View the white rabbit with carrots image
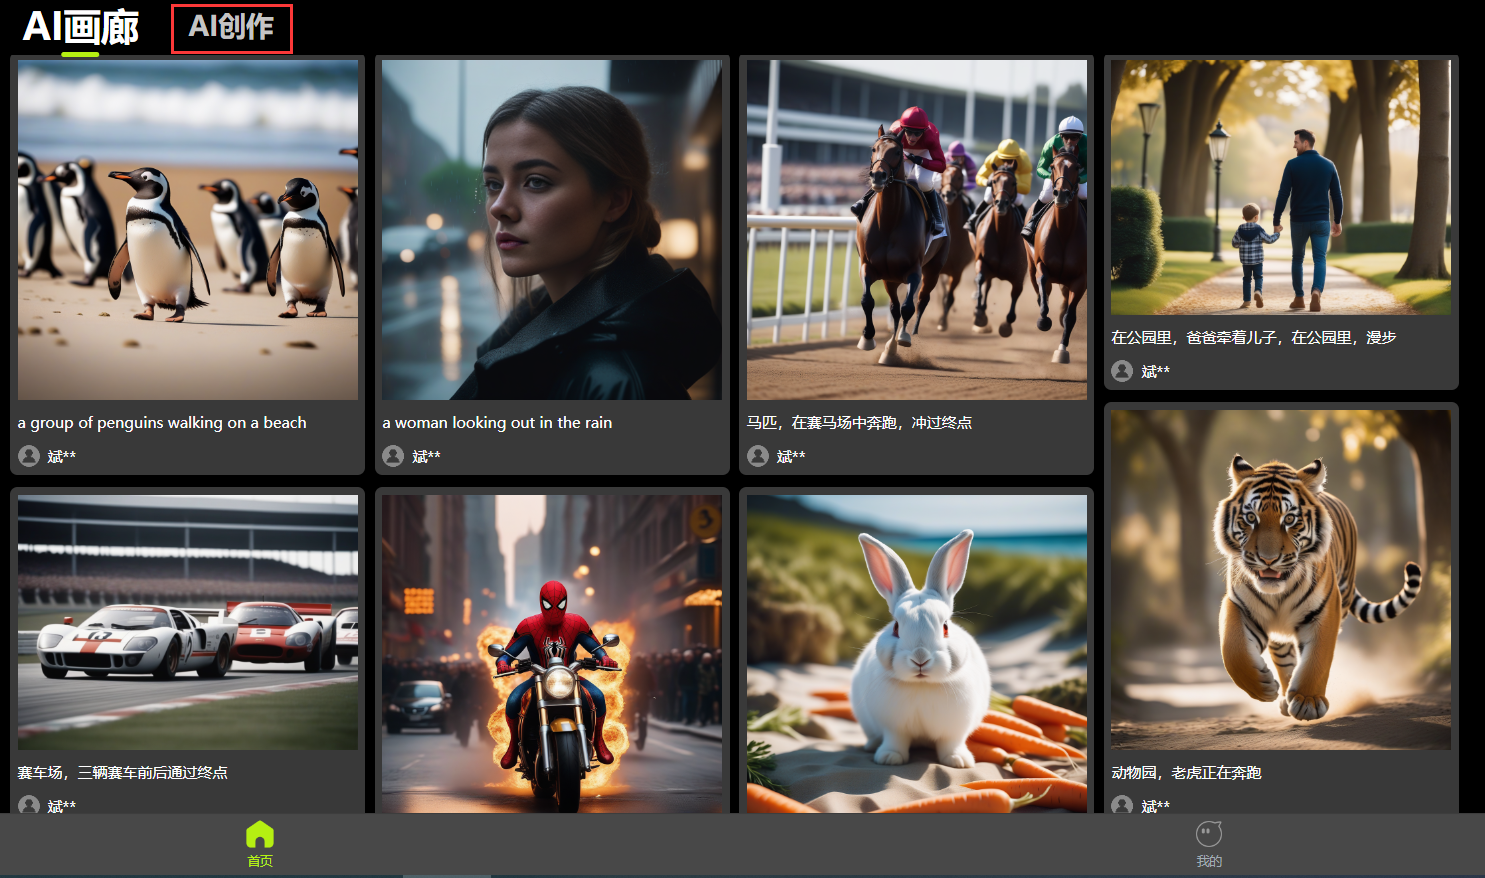This screenshot has width=1485, height=878. point(916,653)
